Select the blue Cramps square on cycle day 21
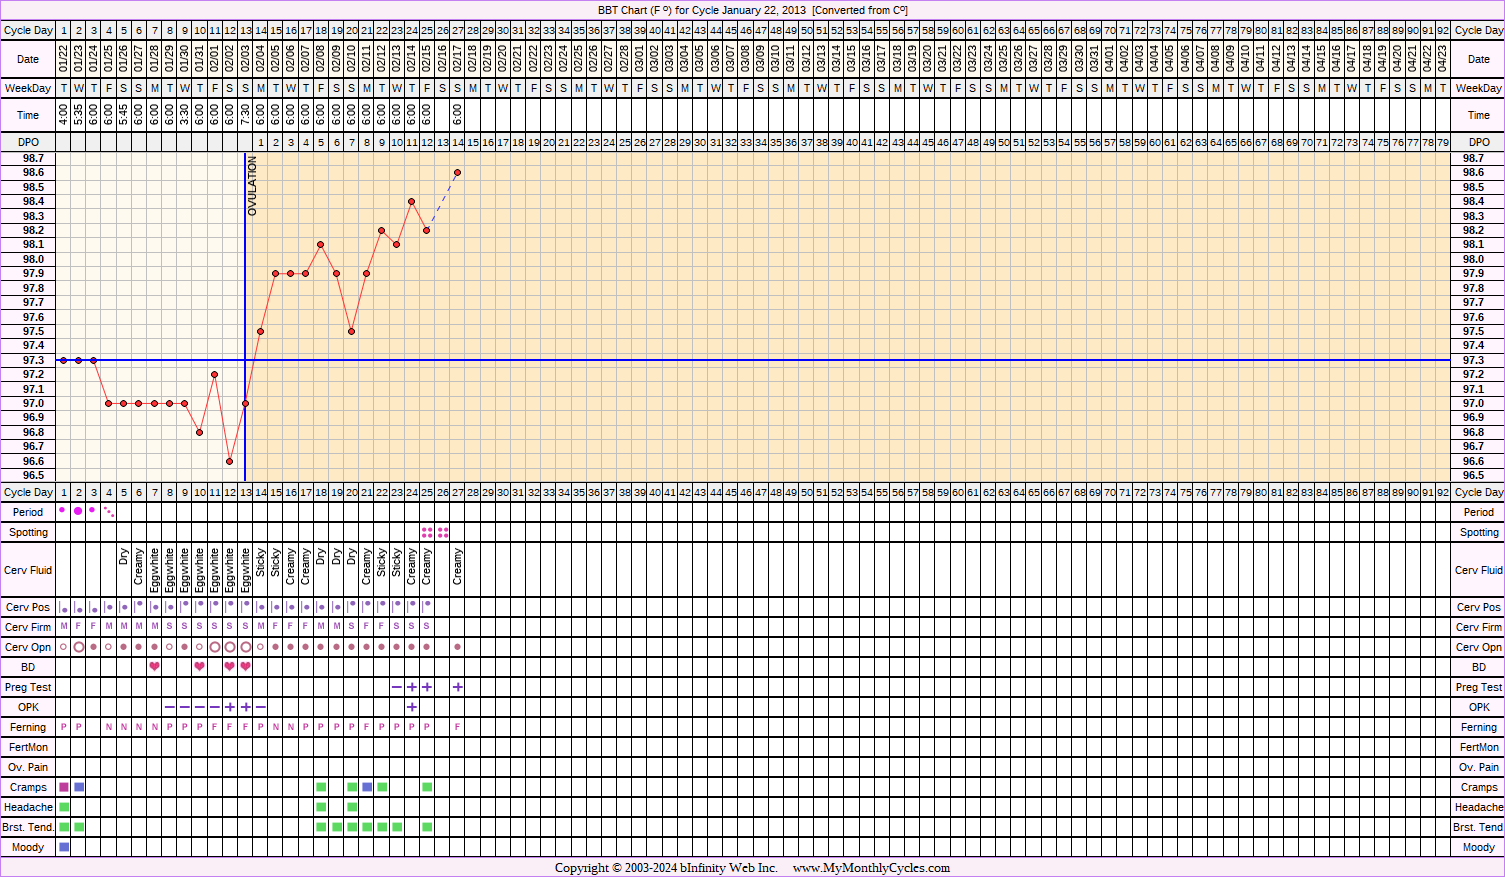 click(367, 787)
